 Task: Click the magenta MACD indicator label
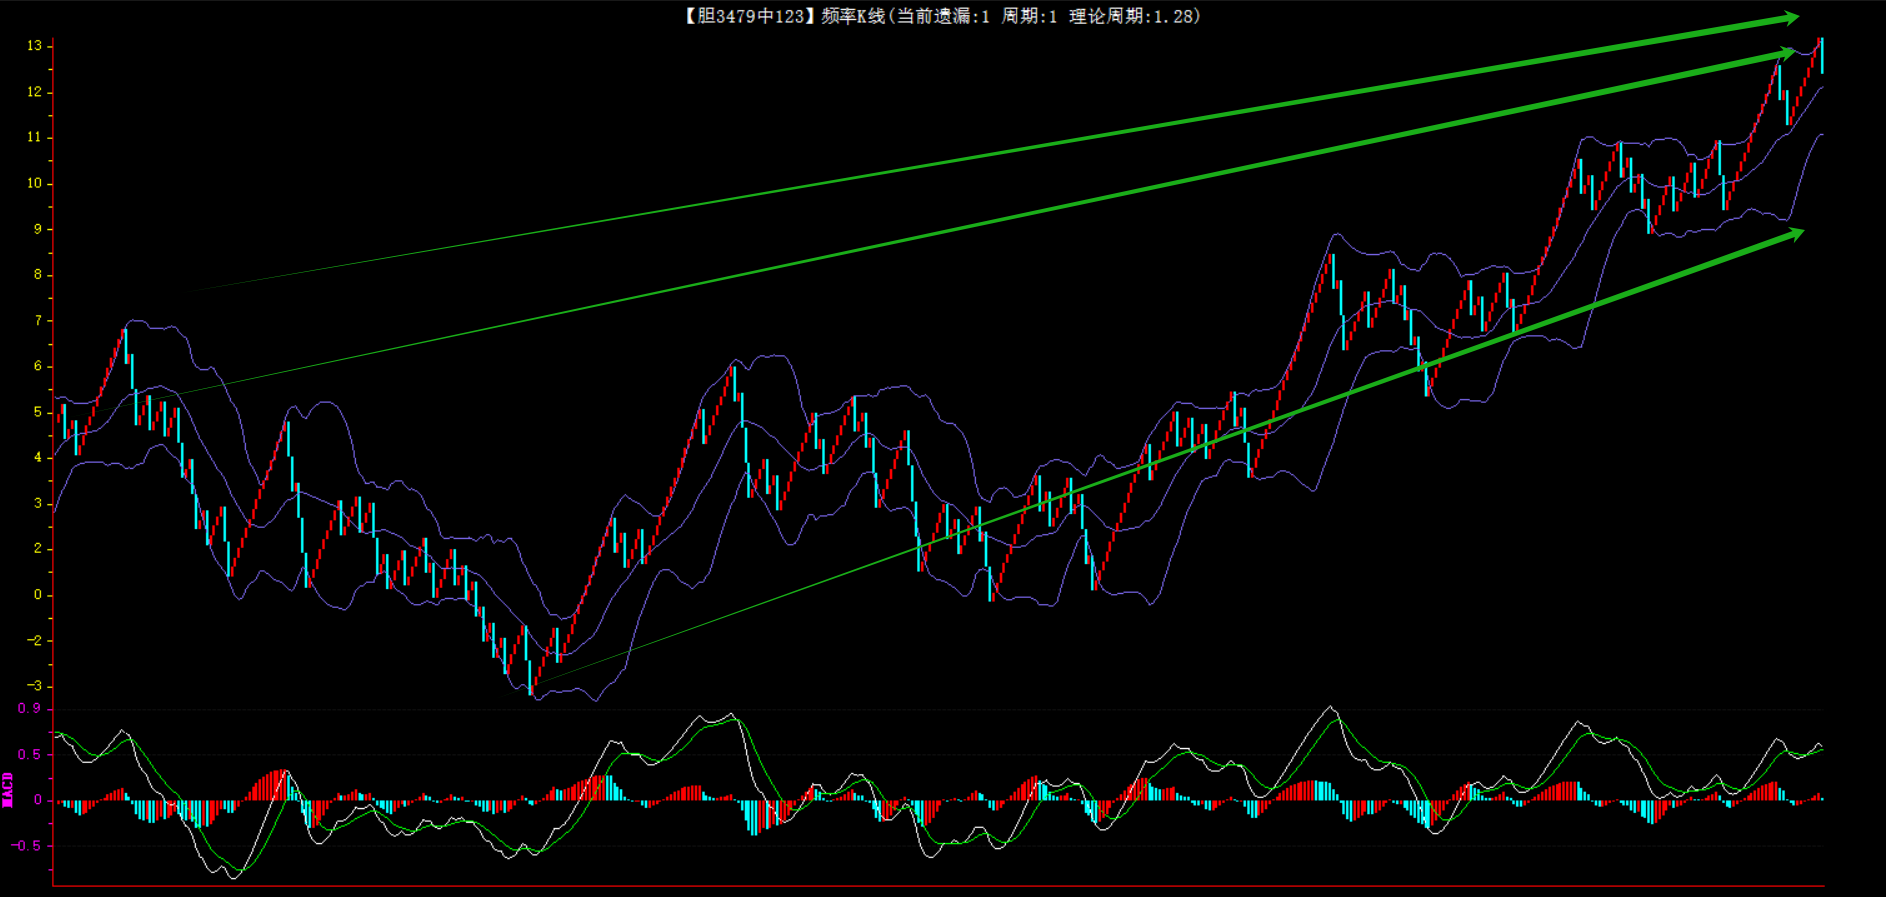click(x=8, y=789)
